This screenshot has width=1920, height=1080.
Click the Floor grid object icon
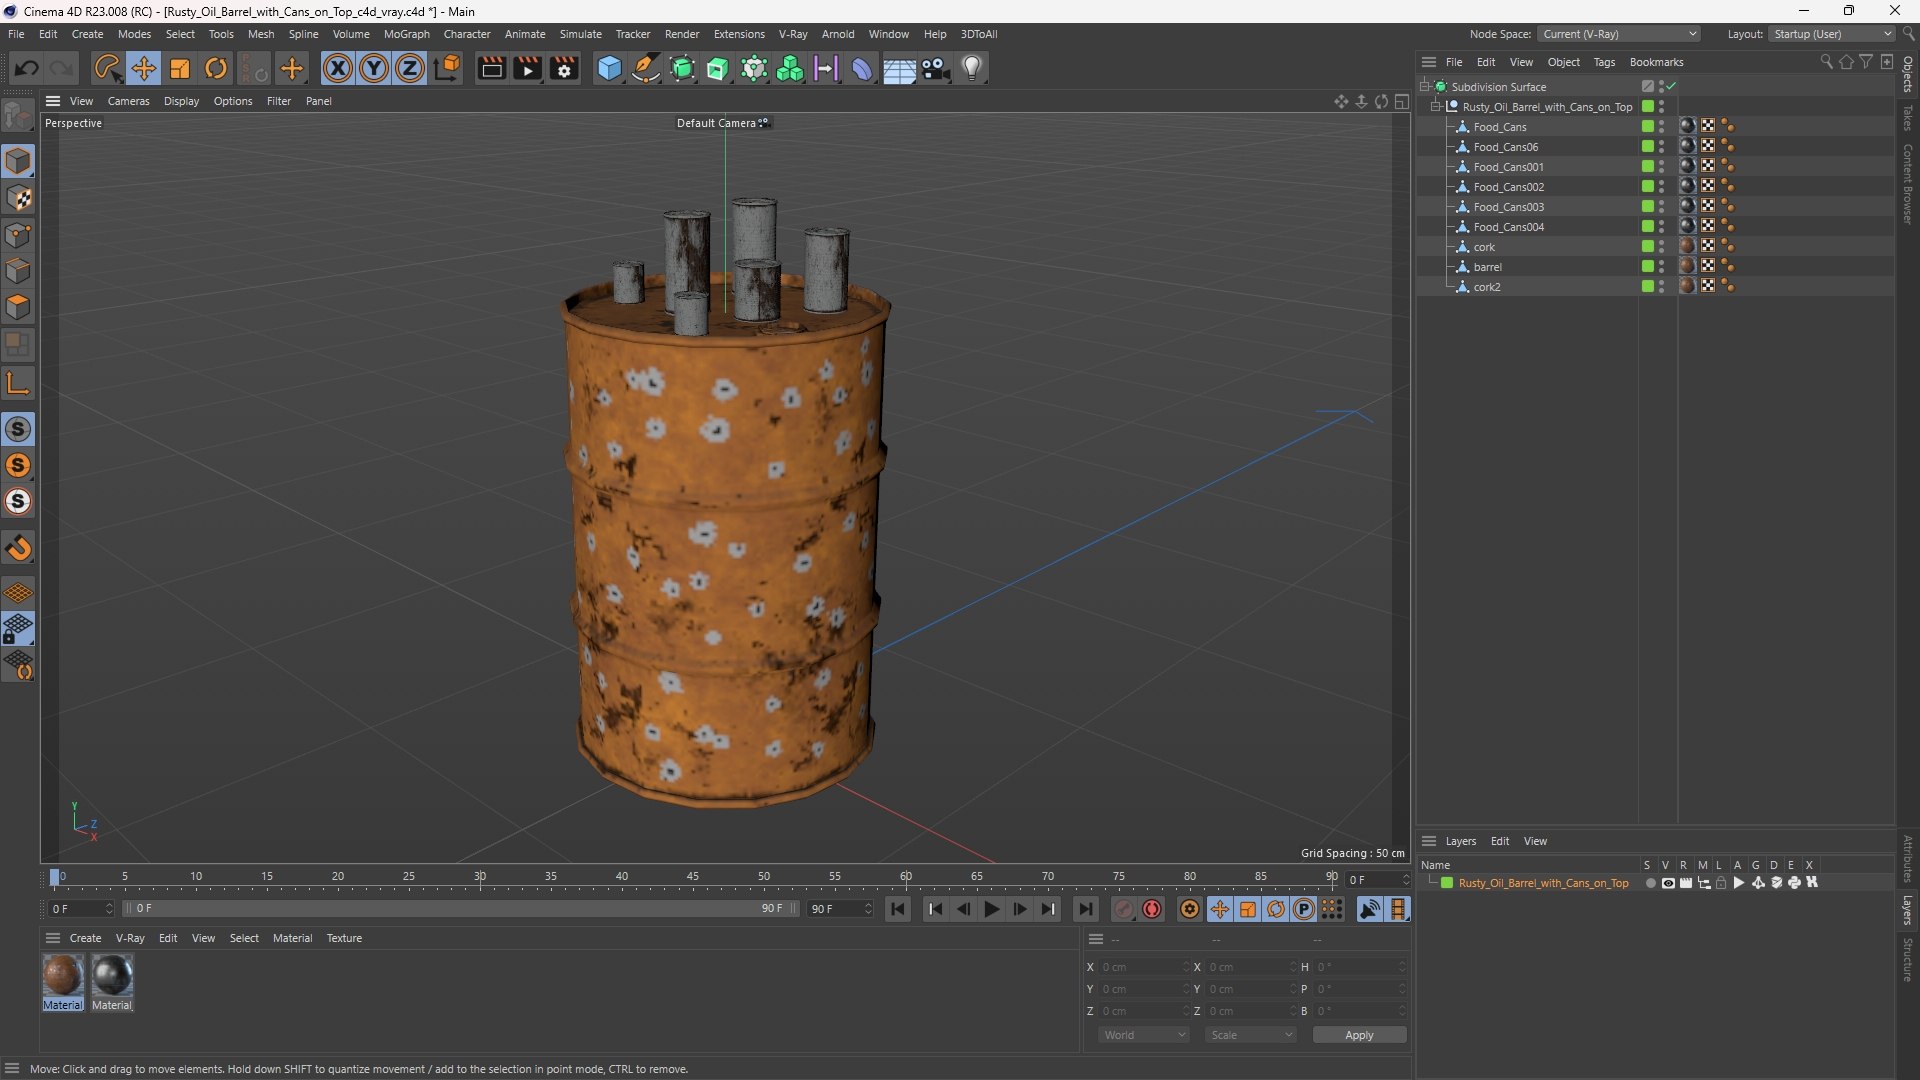(x=899, y=70)
